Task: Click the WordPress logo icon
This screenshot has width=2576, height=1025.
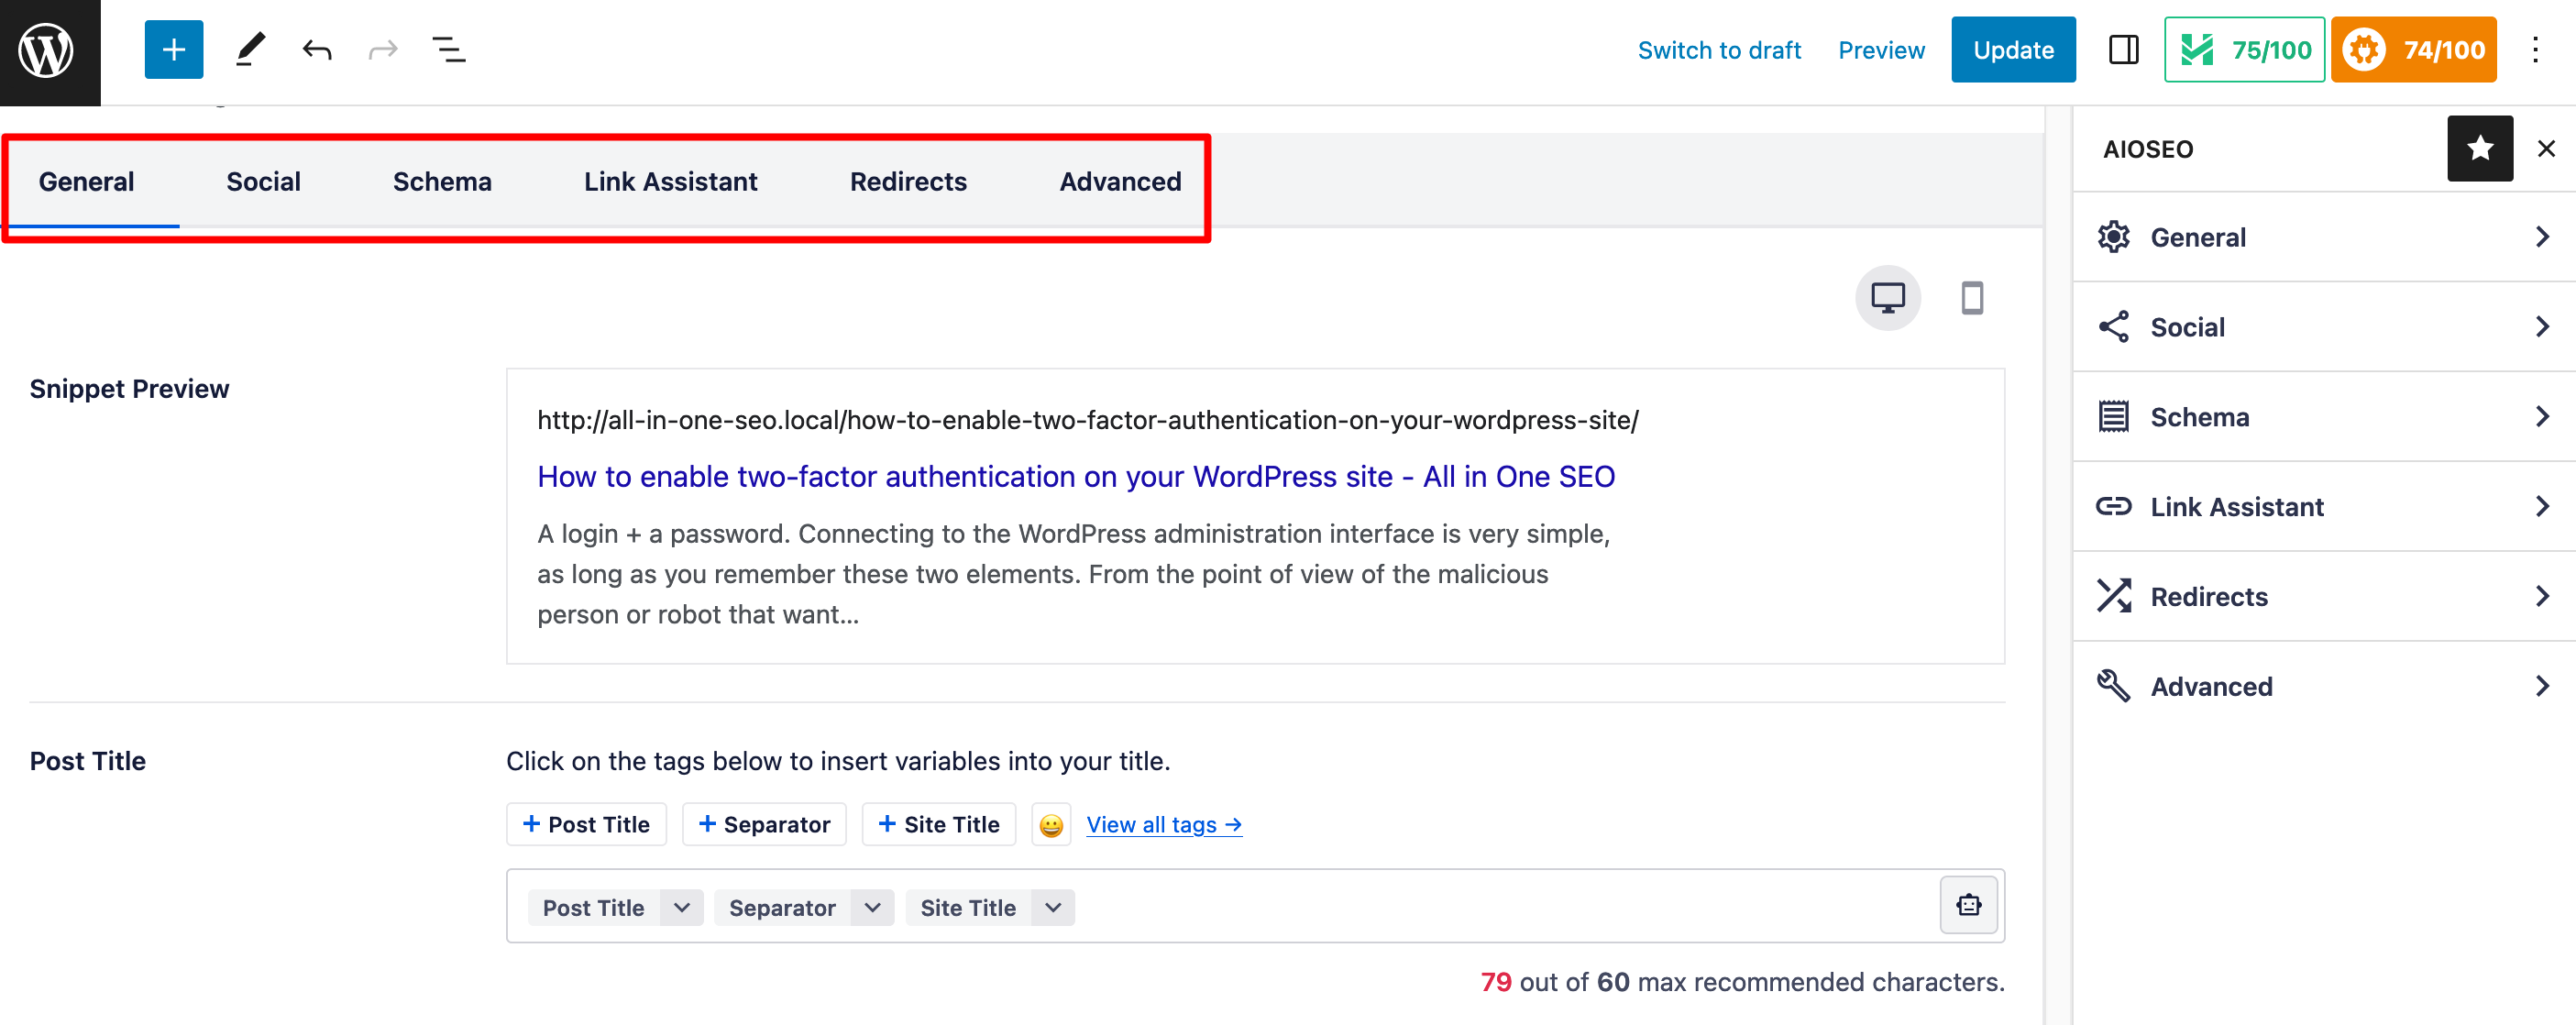Action: coord(48,50)
